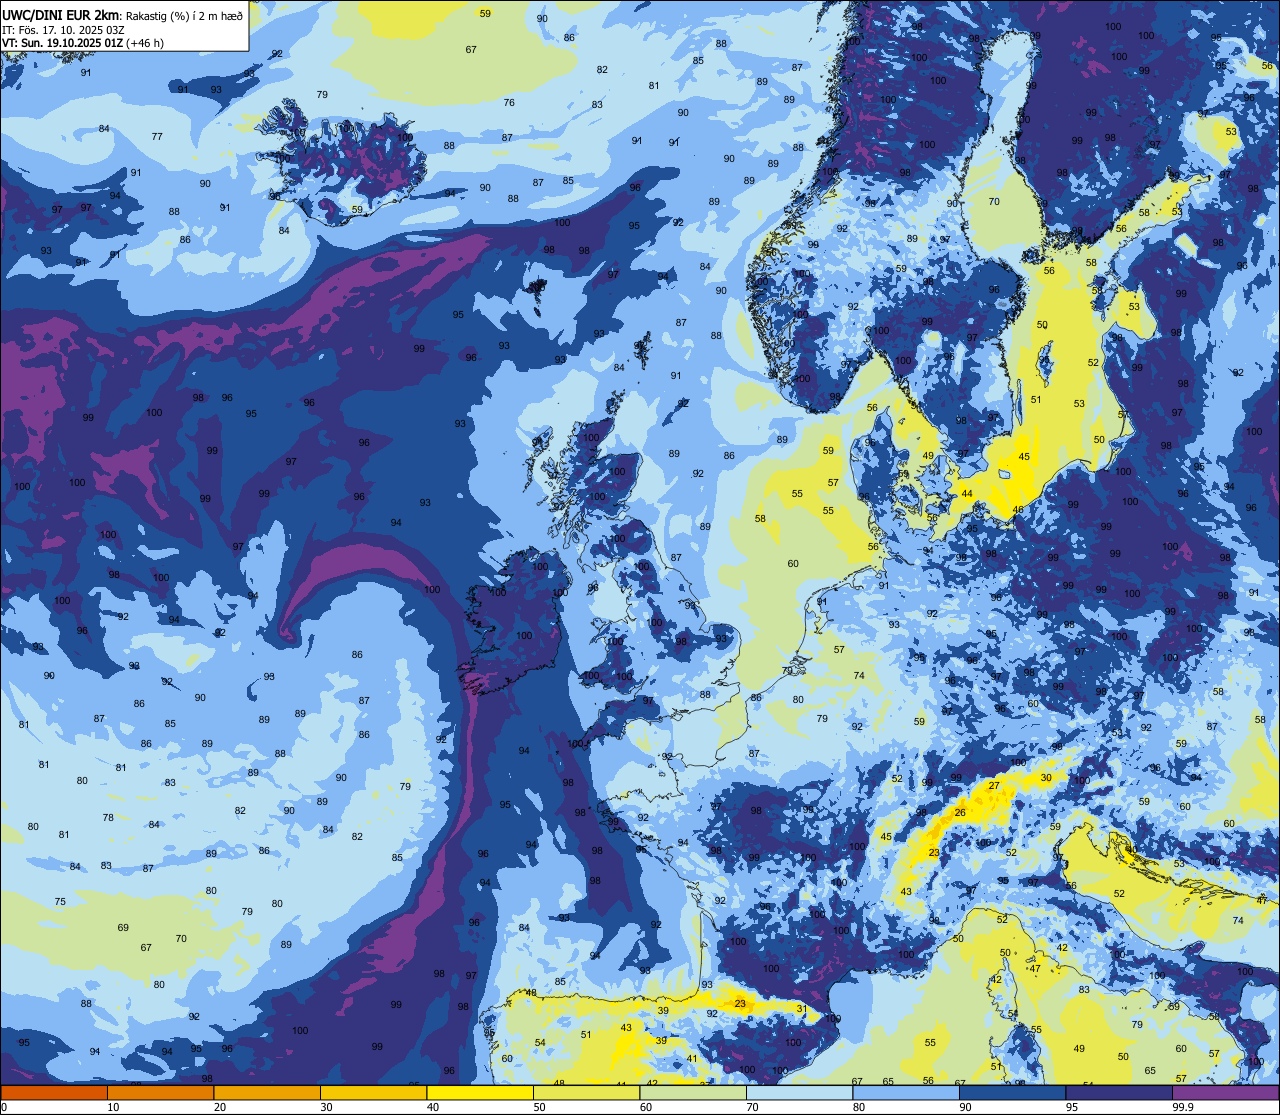Viewport: 1280px width, 1115px height.
Task: Click the humidity value '26' over the Alps
Action: pyautogui.click(x=960, y=813)
